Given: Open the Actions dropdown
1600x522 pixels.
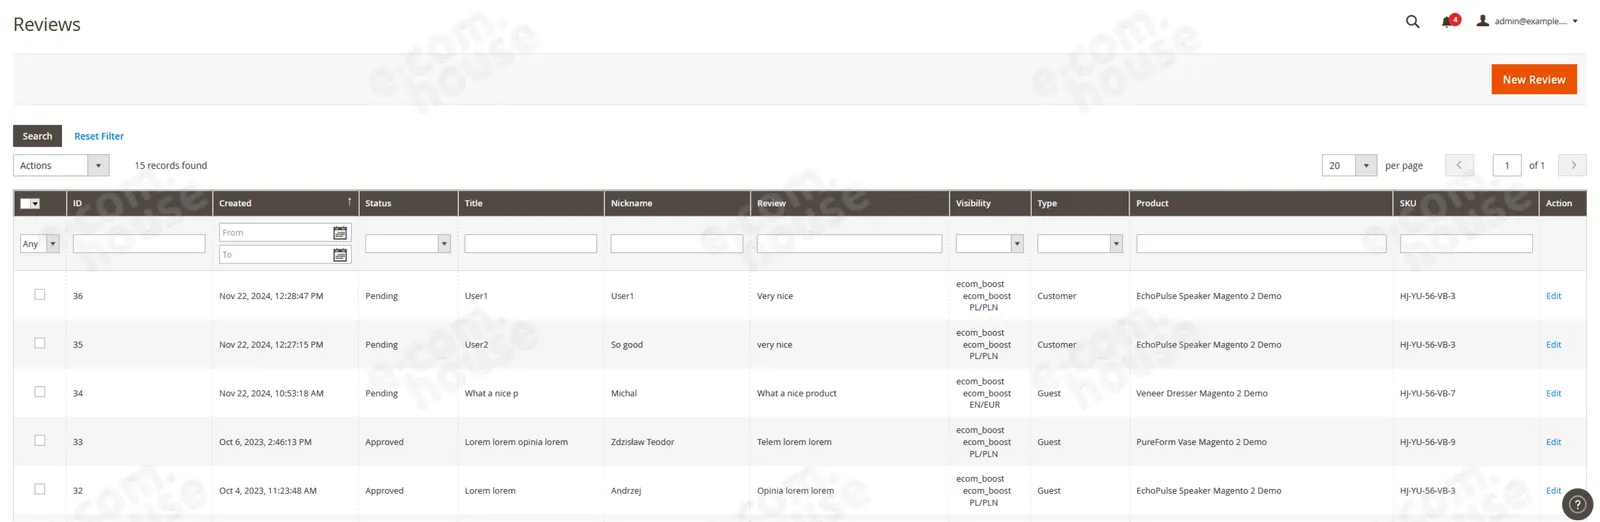Looking at the screenshot, I should point(61,165).
